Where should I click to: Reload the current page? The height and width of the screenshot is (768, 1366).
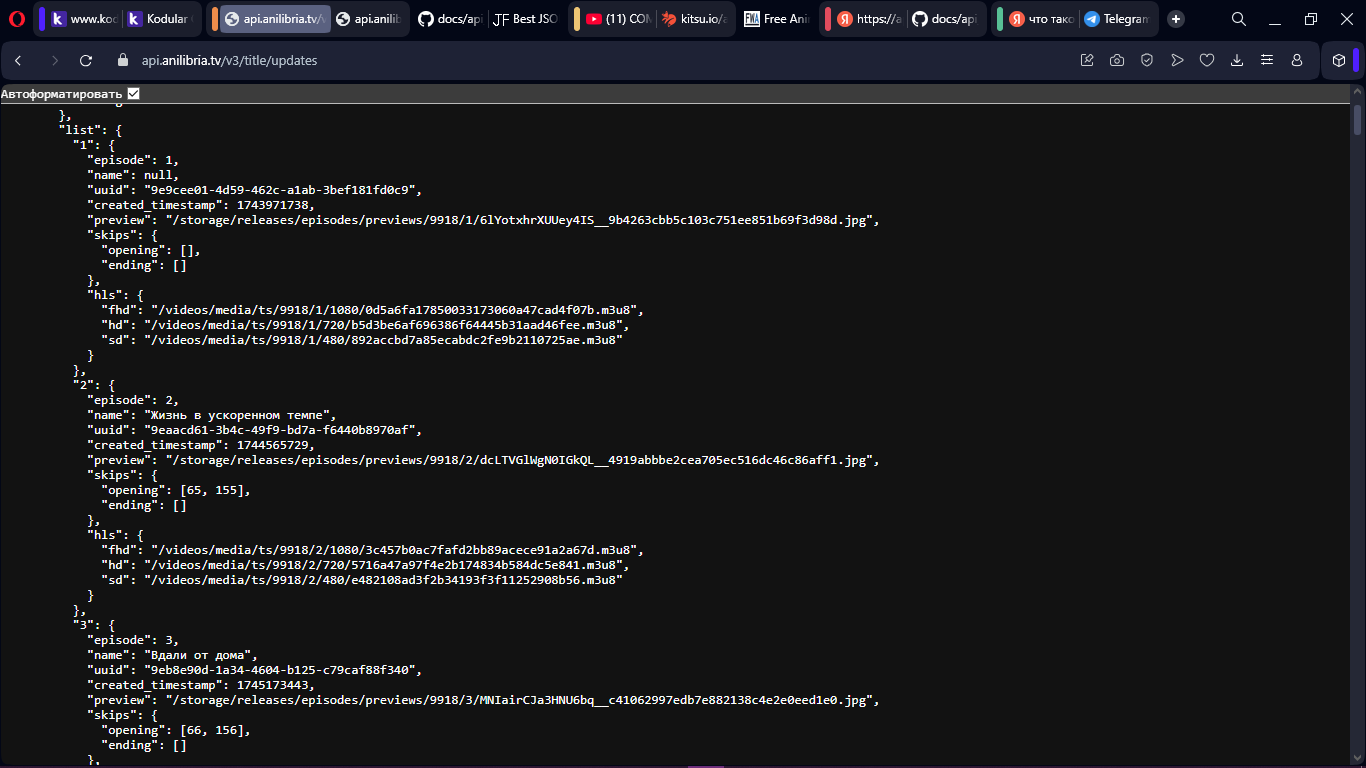[x=86, y=60]
